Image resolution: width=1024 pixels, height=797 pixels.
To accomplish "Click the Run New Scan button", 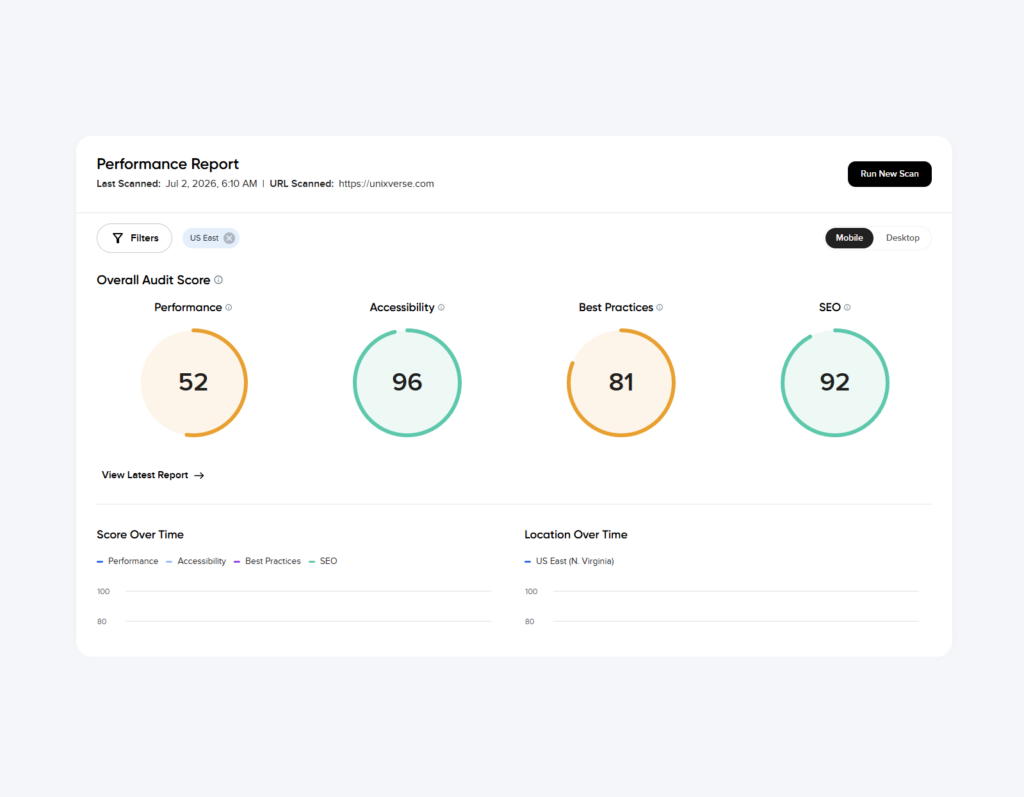I will [889, 174].
